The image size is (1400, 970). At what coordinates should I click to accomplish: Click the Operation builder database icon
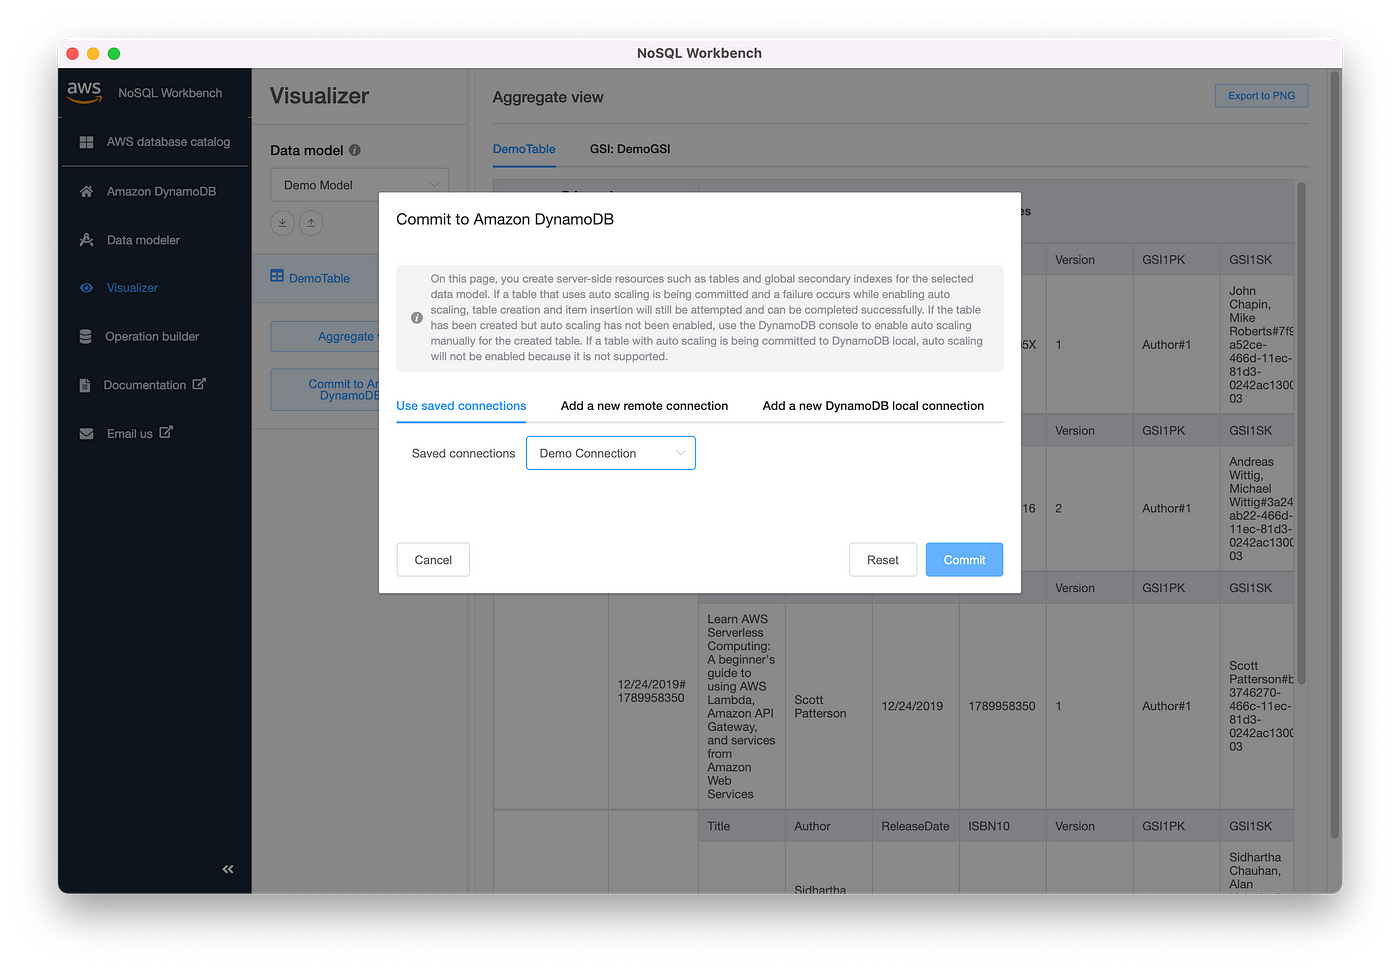click(x=85, y=337)
